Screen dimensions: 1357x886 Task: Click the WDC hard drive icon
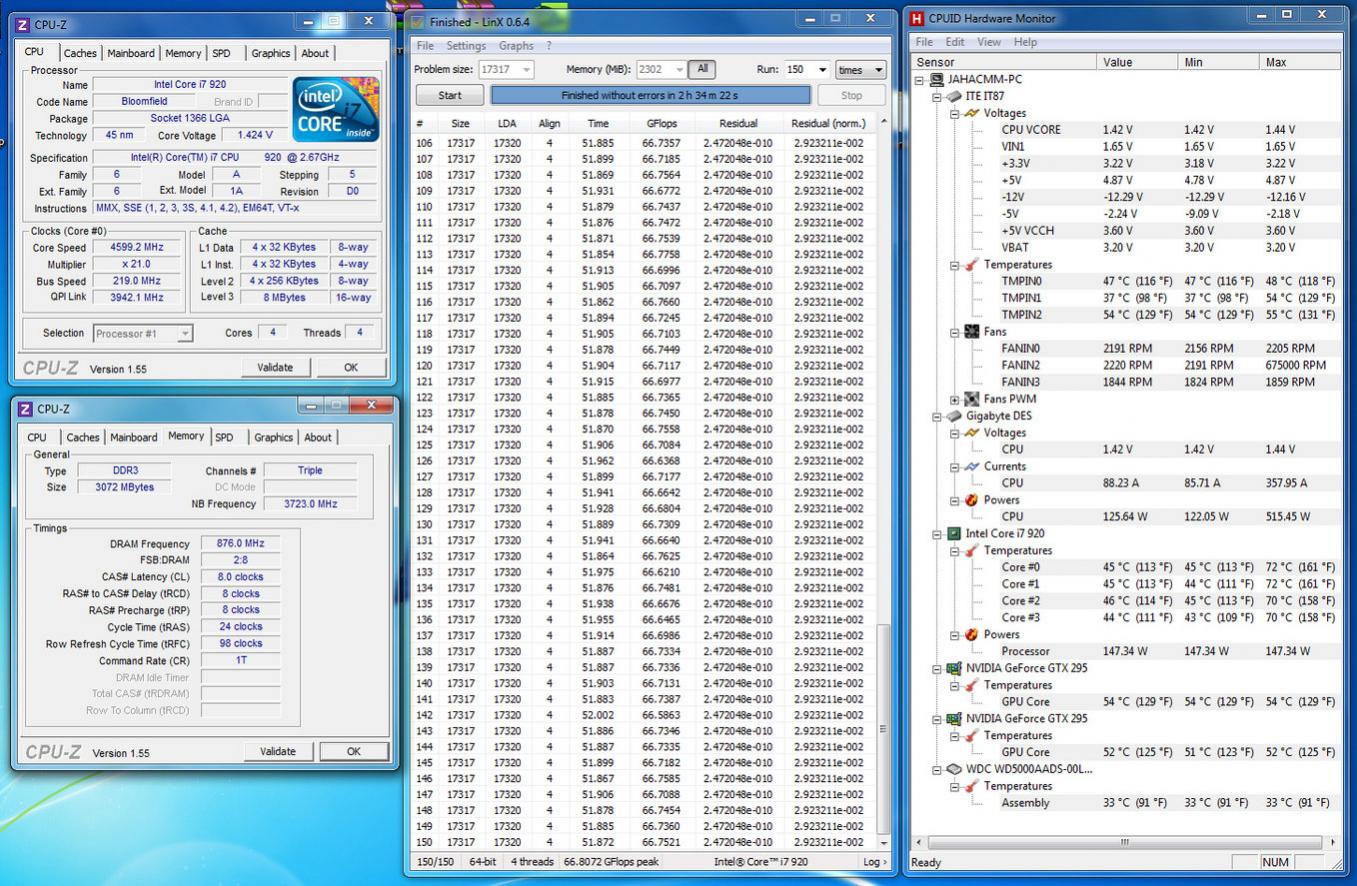tap(953, 769)
